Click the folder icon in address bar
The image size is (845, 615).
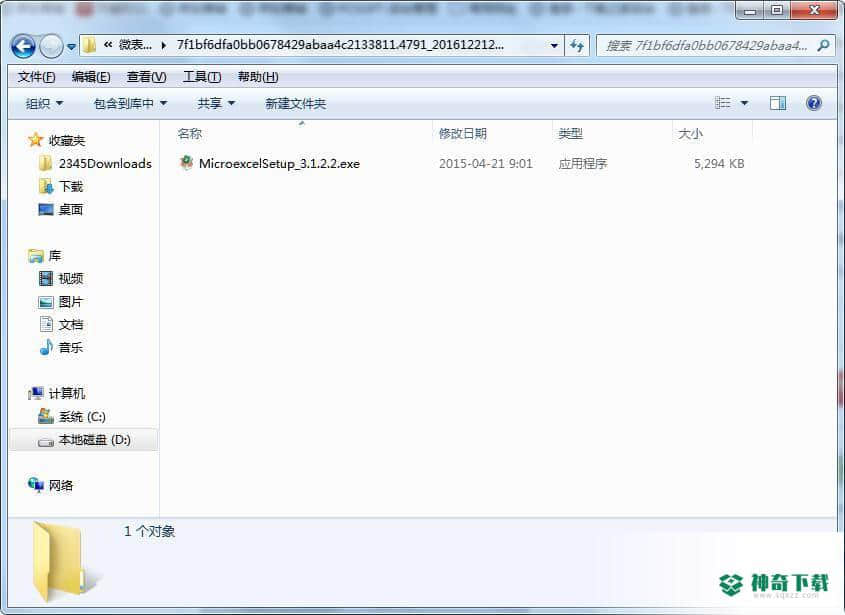[x=89, y=45]
